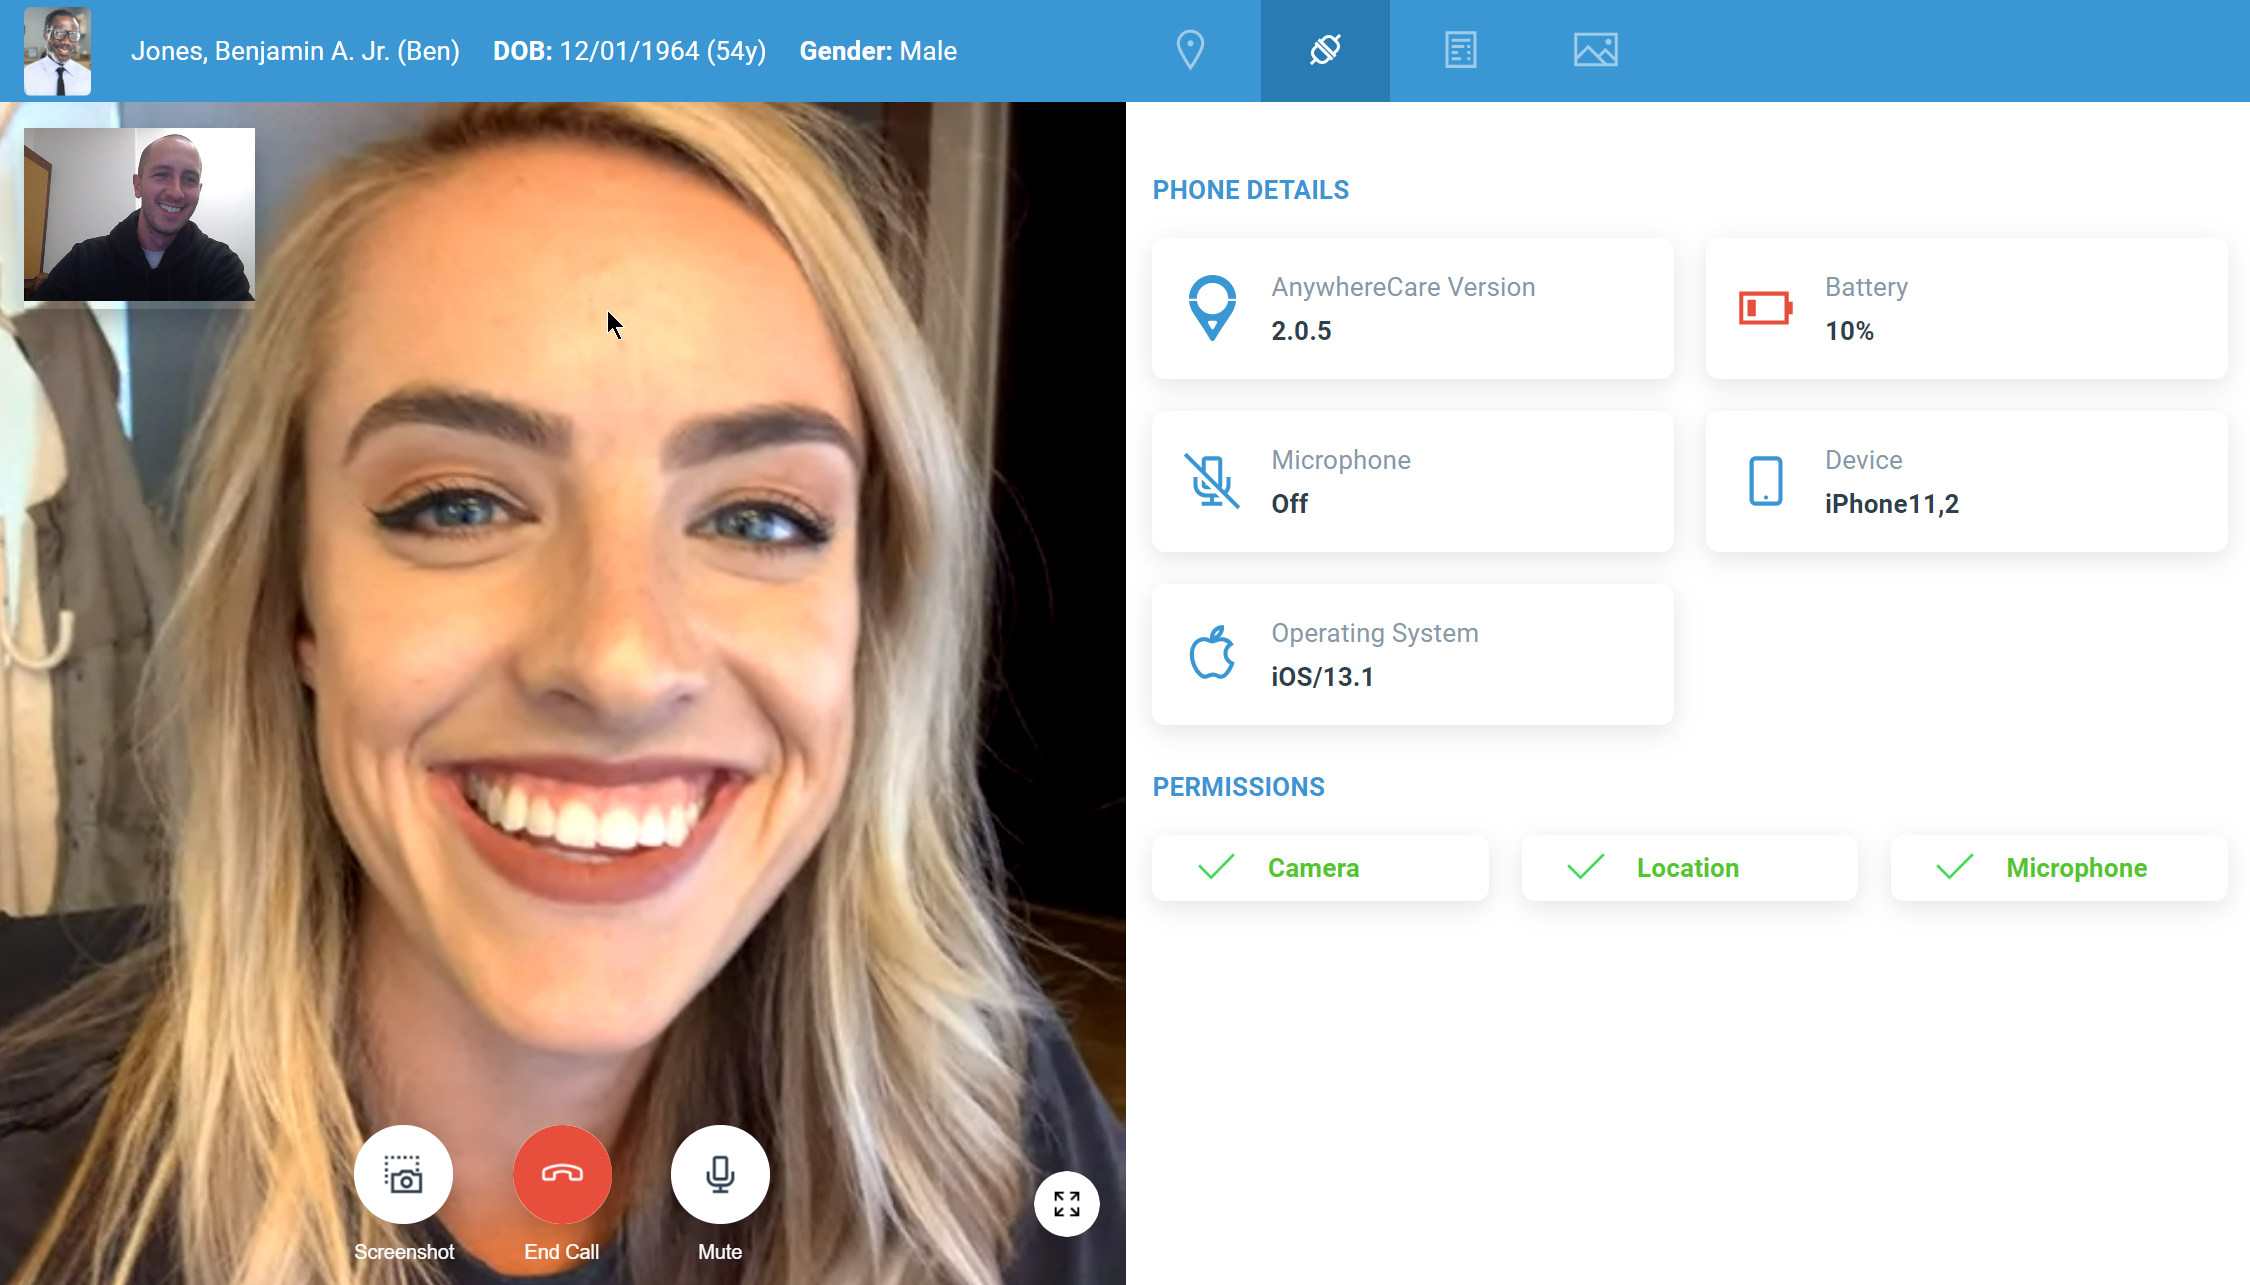Click the Camera permission checkmark
This screenshot has width=2250, height=1285.
(1216, 867)
